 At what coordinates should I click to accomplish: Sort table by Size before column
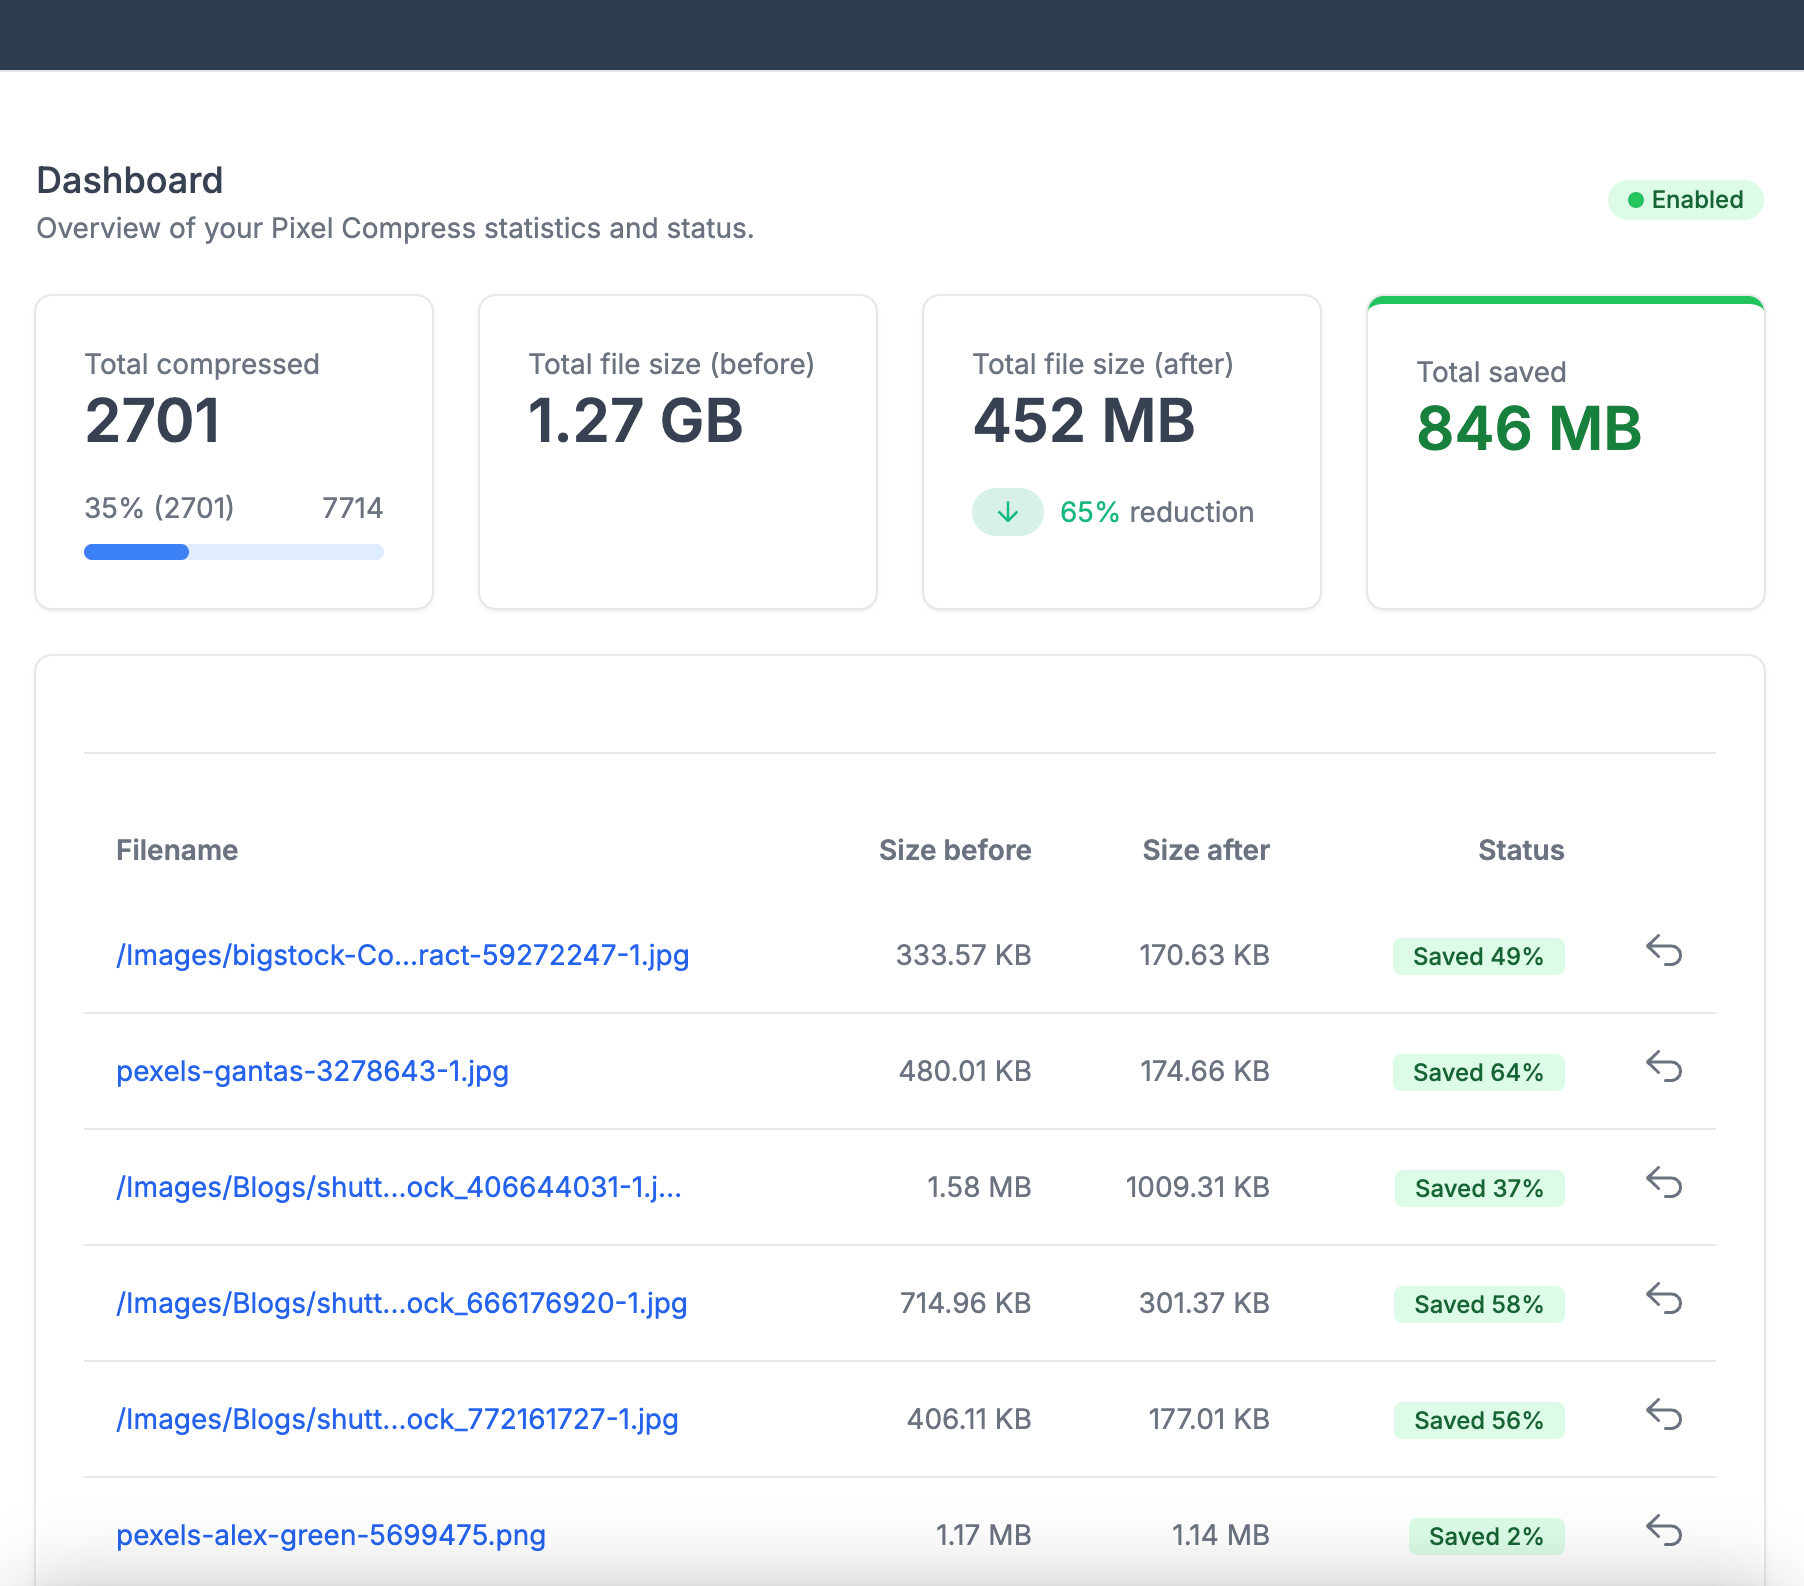(x=954, y=850)
